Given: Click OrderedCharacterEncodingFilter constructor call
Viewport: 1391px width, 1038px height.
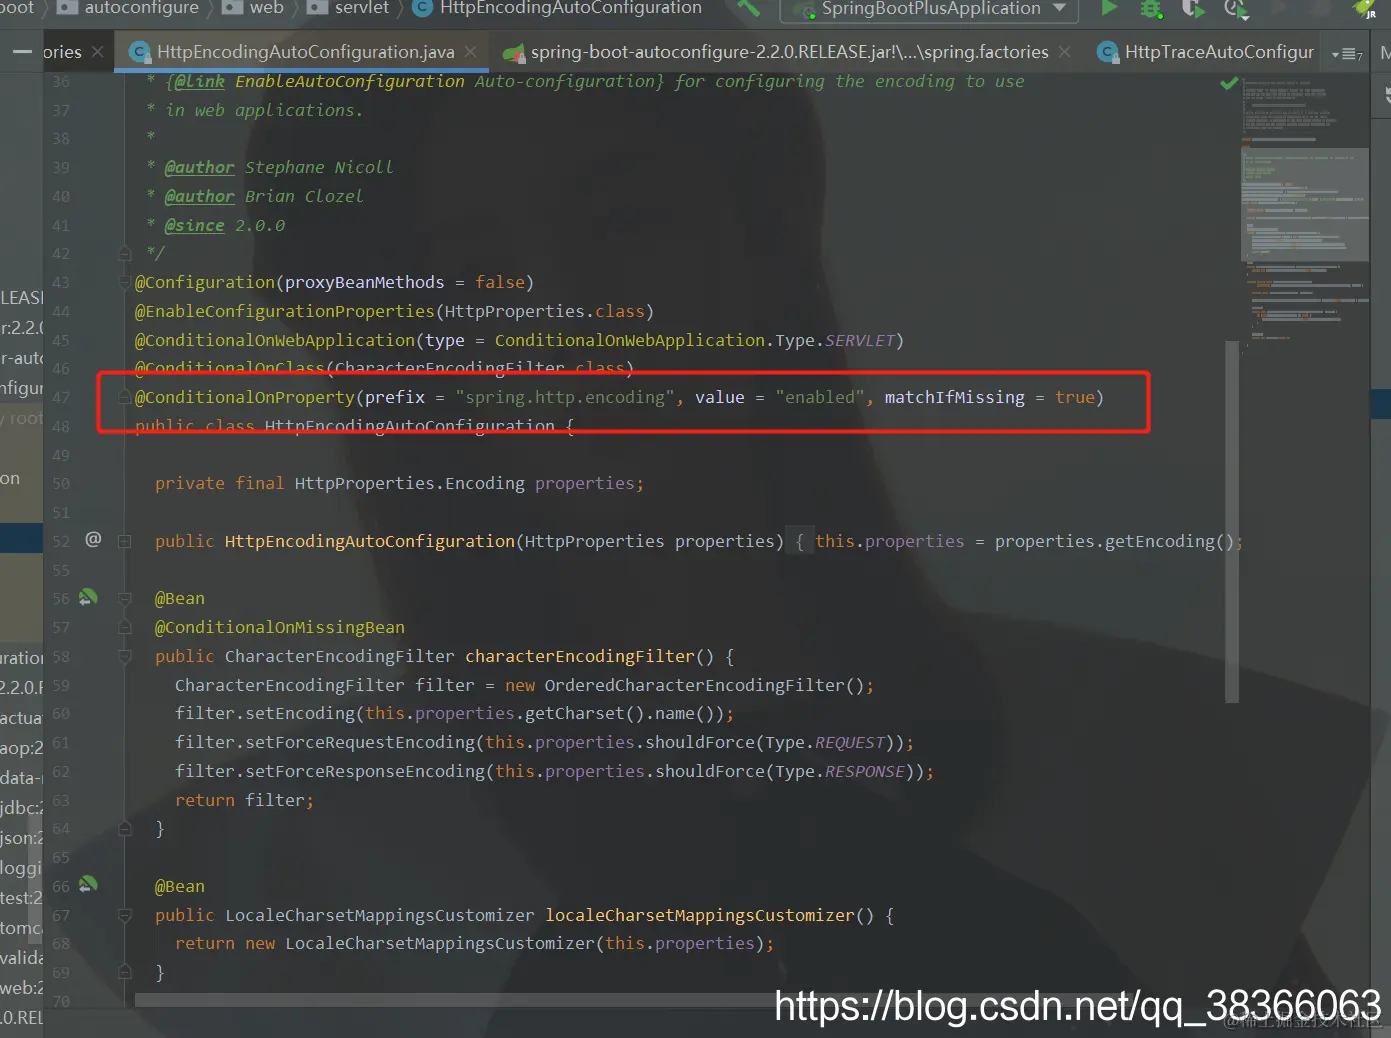Looking at the screenshot, I should pyautogui.click(x=704, y=685).
